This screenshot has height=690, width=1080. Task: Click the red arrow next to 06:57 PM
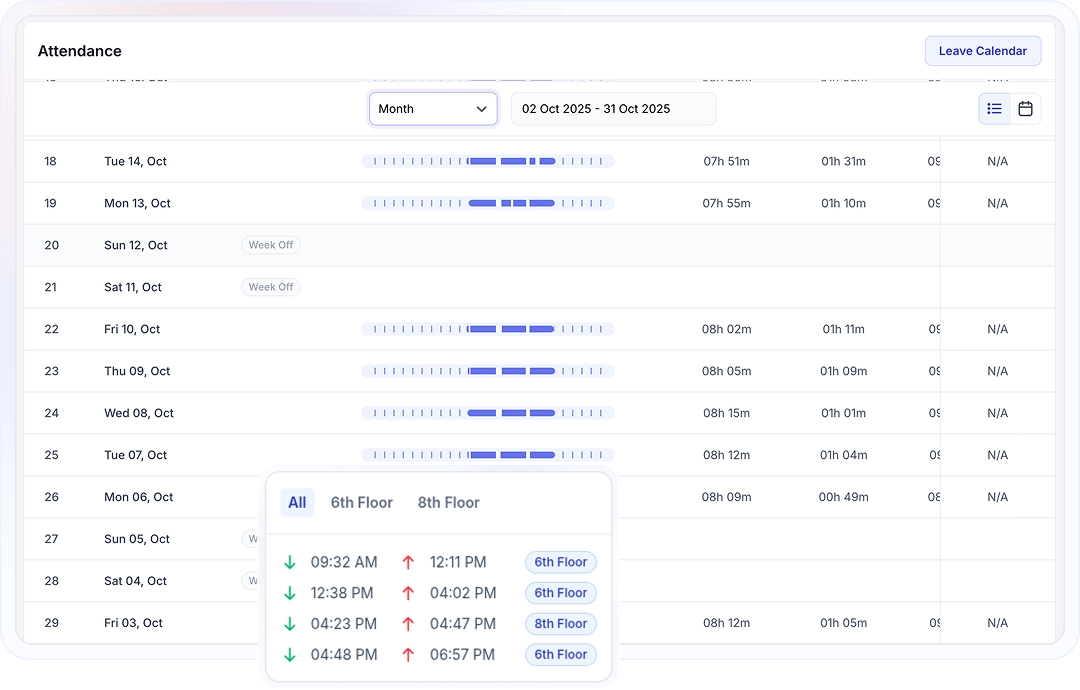point(408,655)
